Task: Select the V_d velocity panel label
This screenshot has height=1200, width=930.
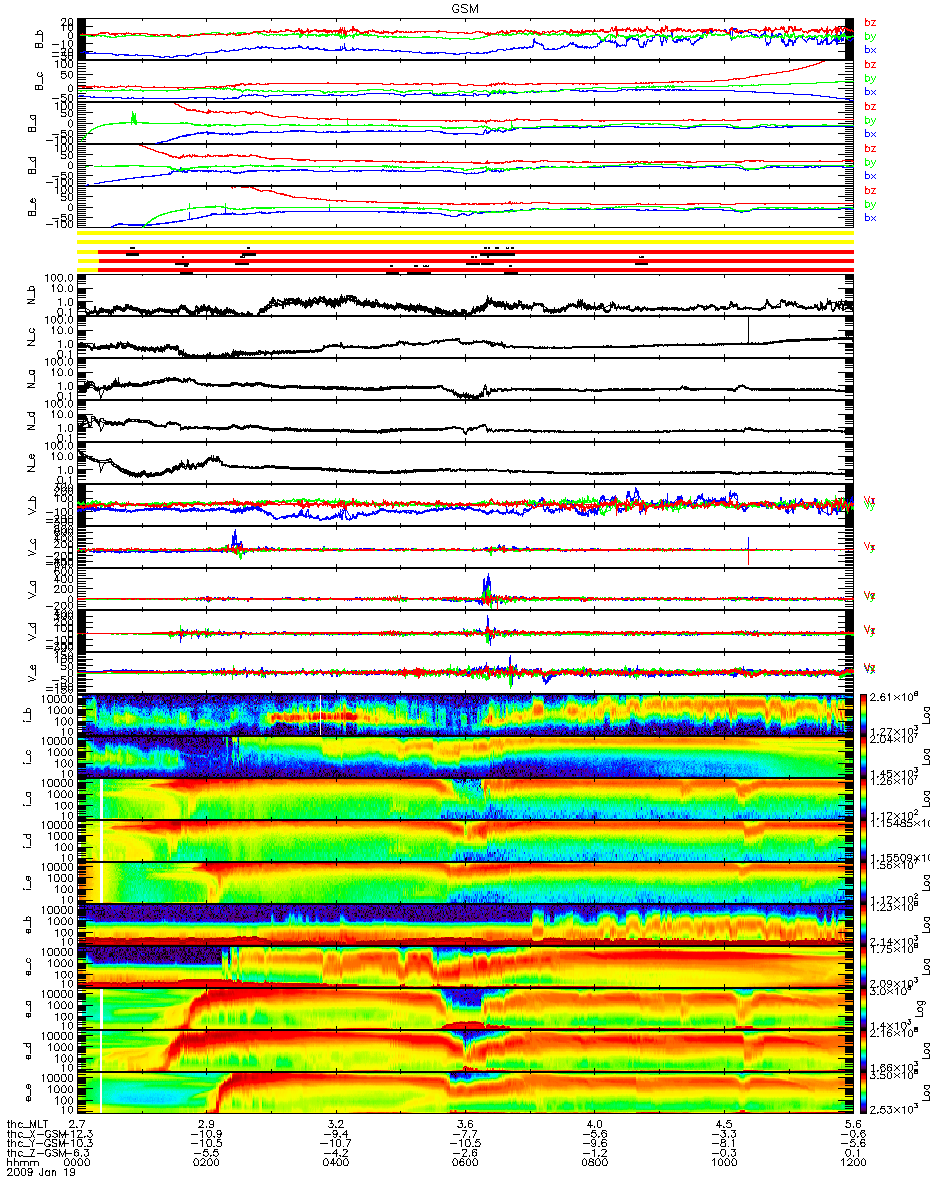Action: pos(32,633)
